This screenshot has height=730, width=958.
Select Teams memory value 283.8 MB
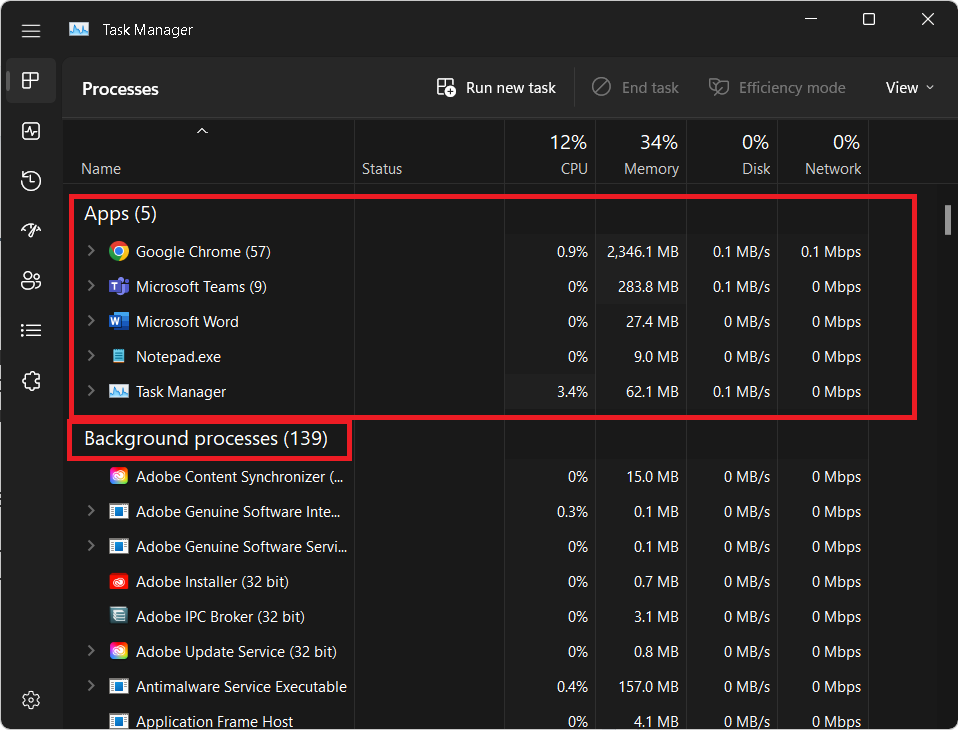click(648, 287)
